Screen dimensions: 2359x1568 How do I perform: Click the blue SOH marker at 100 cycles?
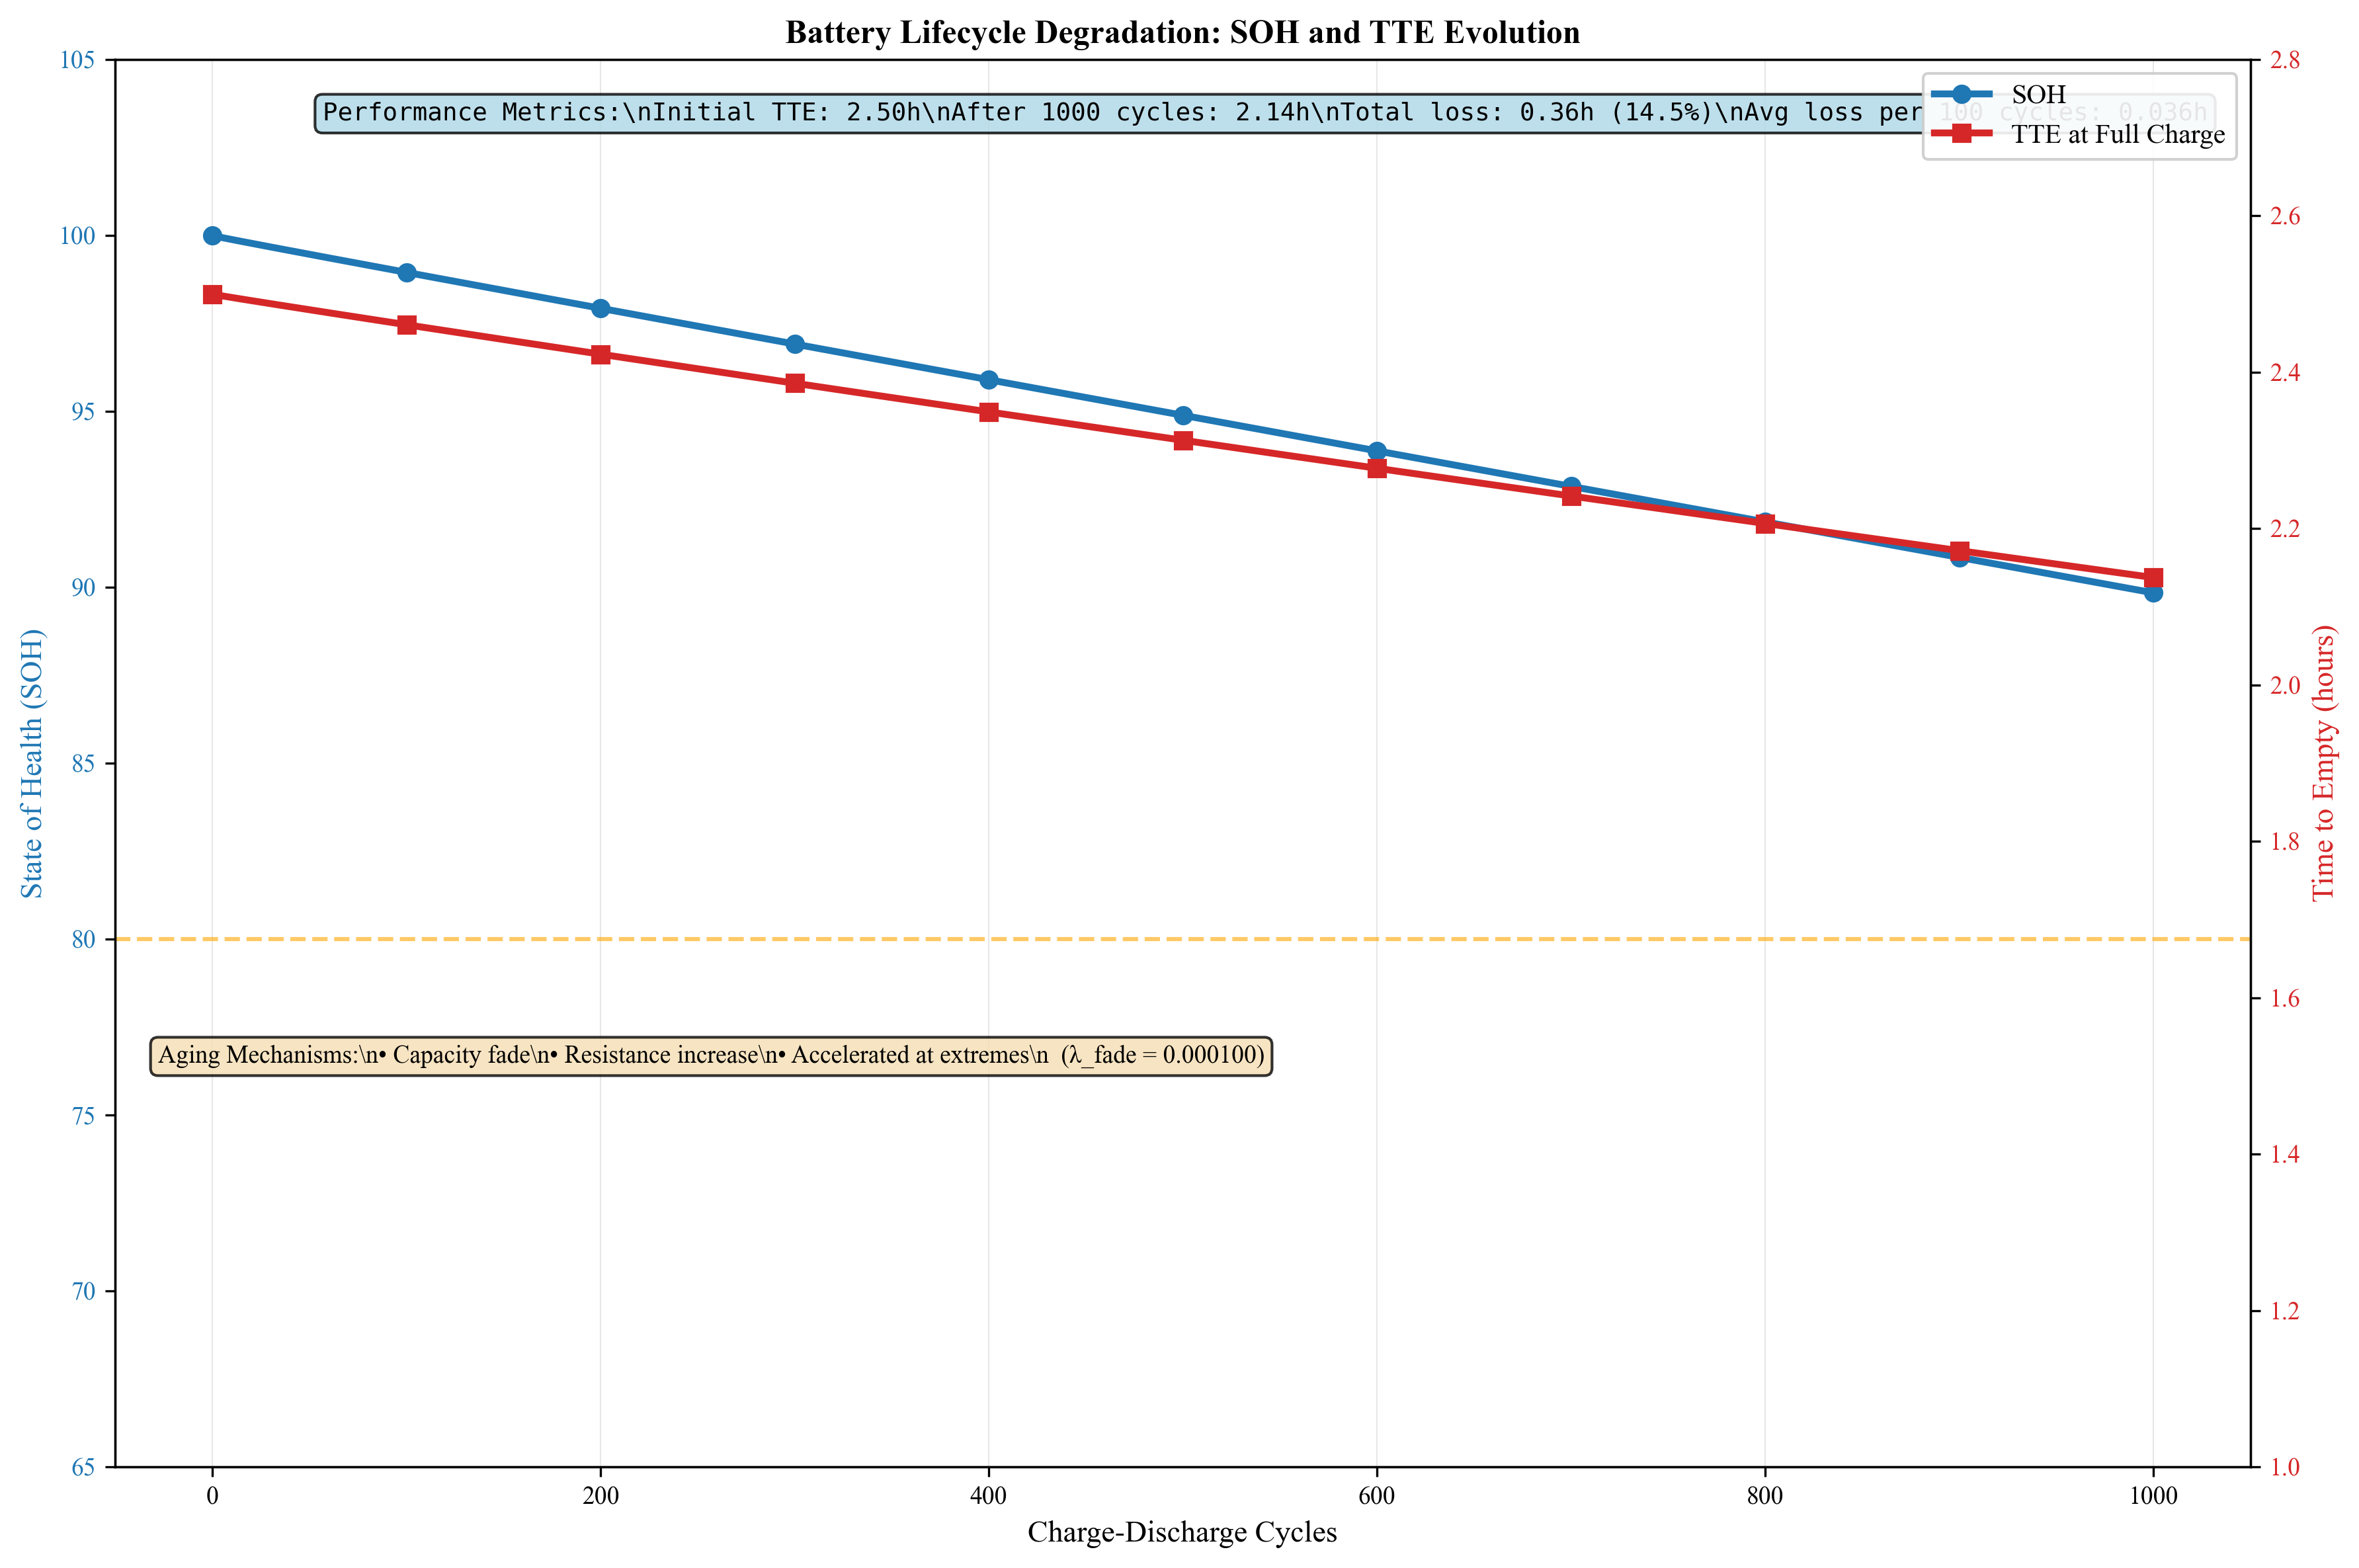coord(406,273)
